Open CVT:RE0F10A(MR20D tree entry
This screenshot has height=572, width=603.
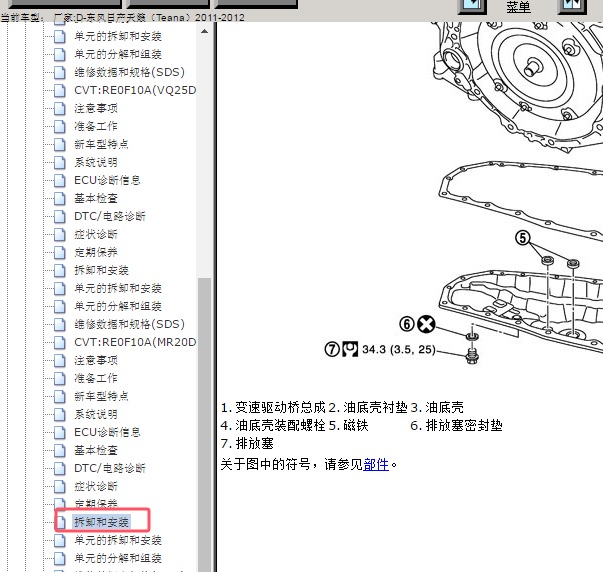(135, 342)
